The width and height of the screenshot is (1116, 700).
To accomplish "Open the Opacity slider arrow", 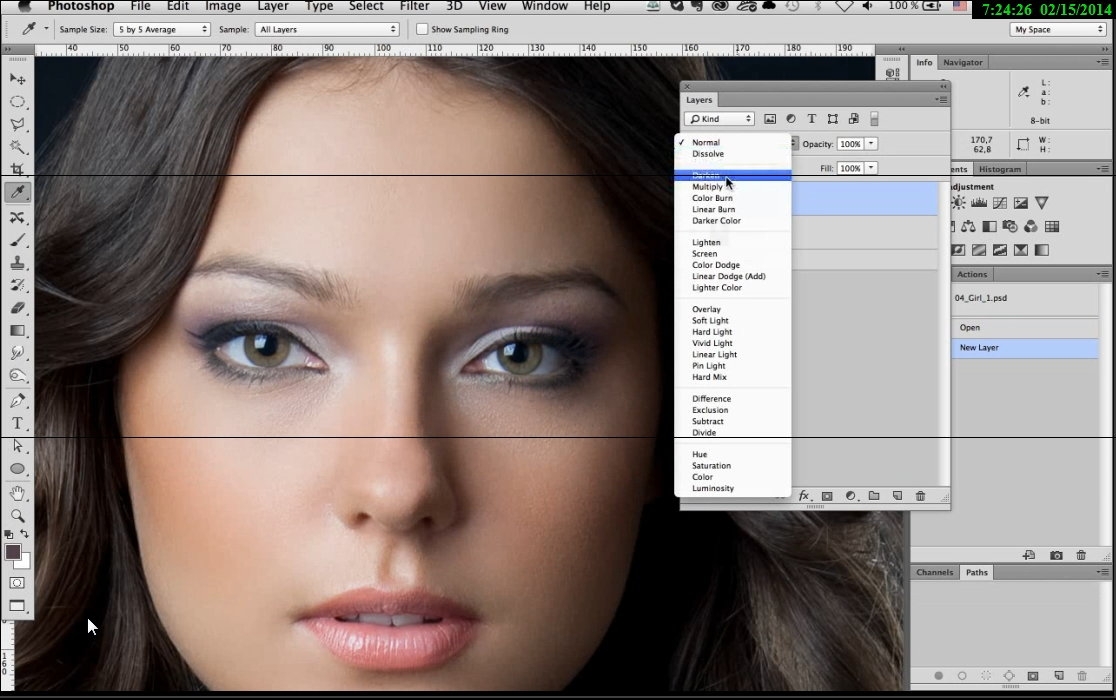I will (871, 144).
